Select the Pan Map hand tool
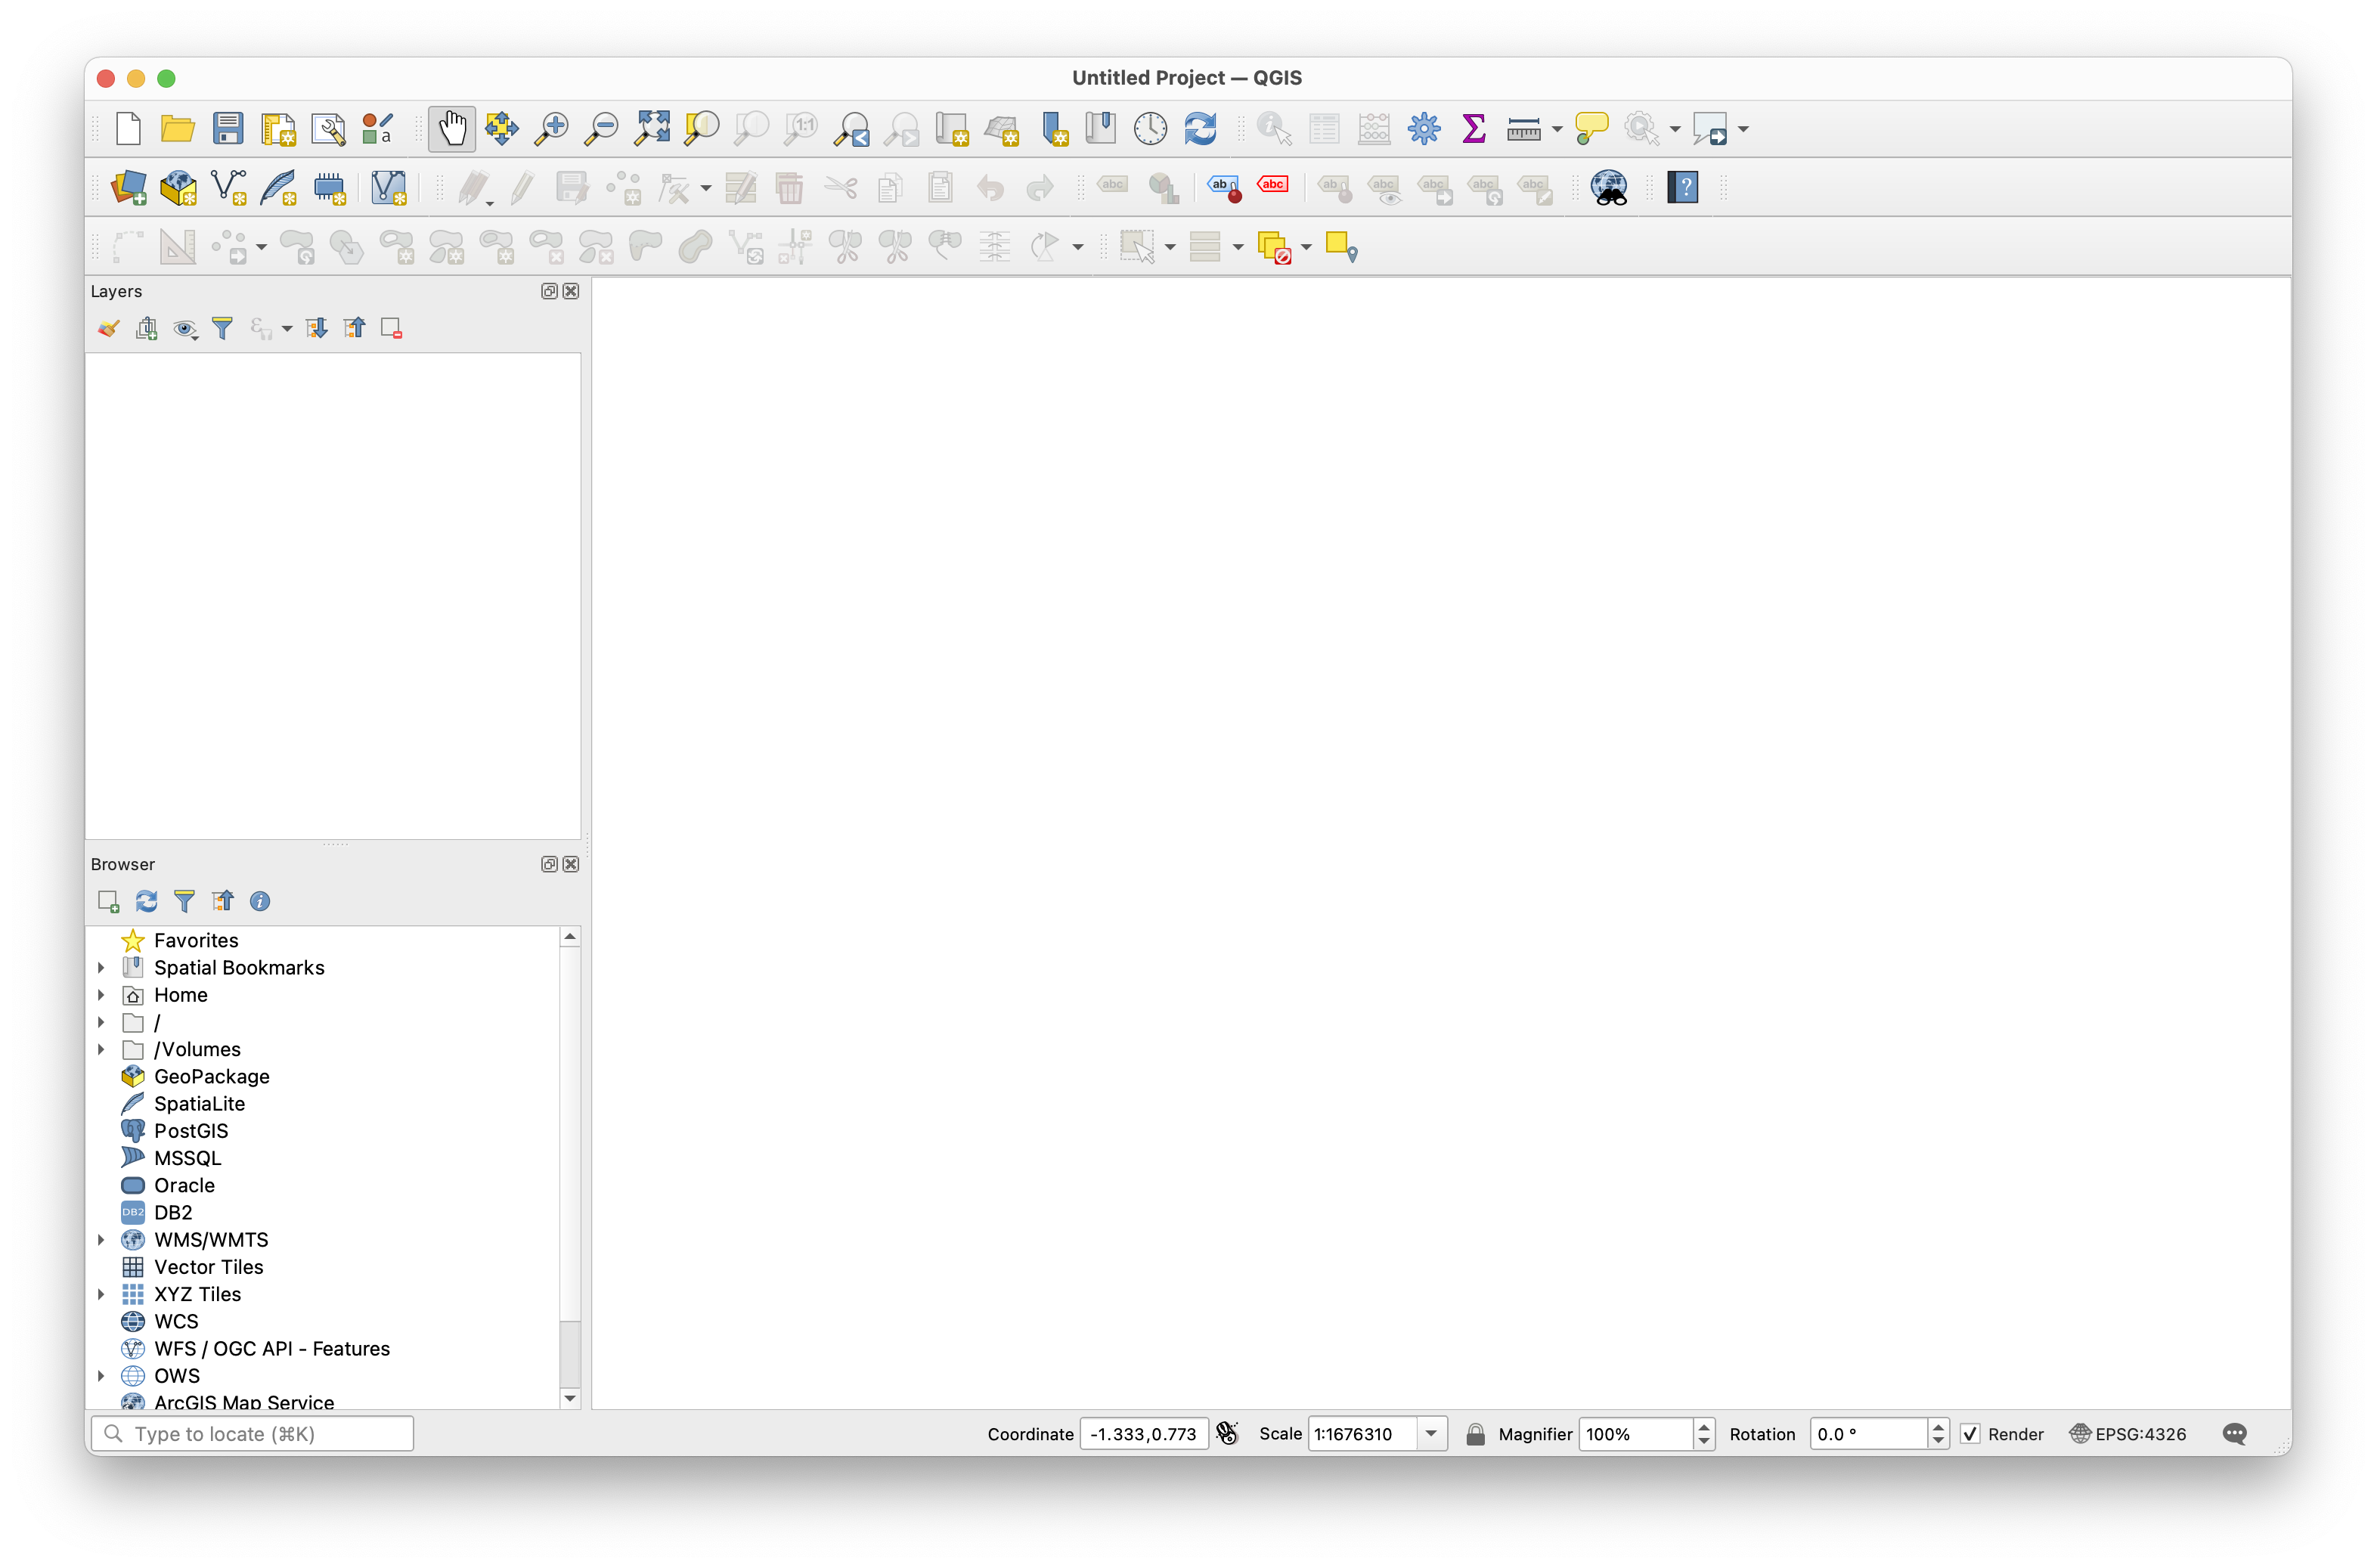Image resolution: width=2377 pixels, height=1568 pixels. pyautogui.click(x=452, y=129)
